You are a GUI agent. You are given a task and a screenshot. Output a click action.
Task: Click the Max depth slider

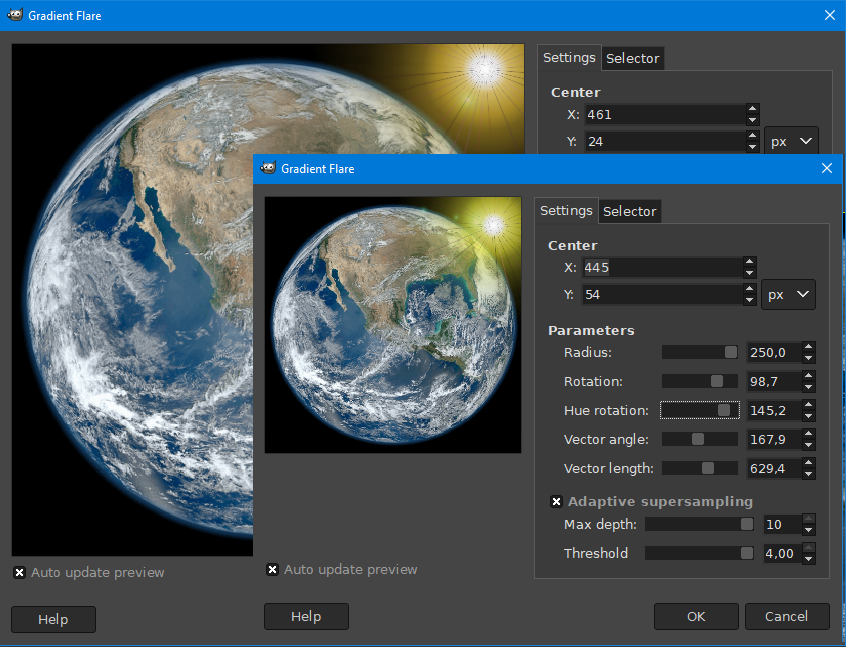(699, 524)
